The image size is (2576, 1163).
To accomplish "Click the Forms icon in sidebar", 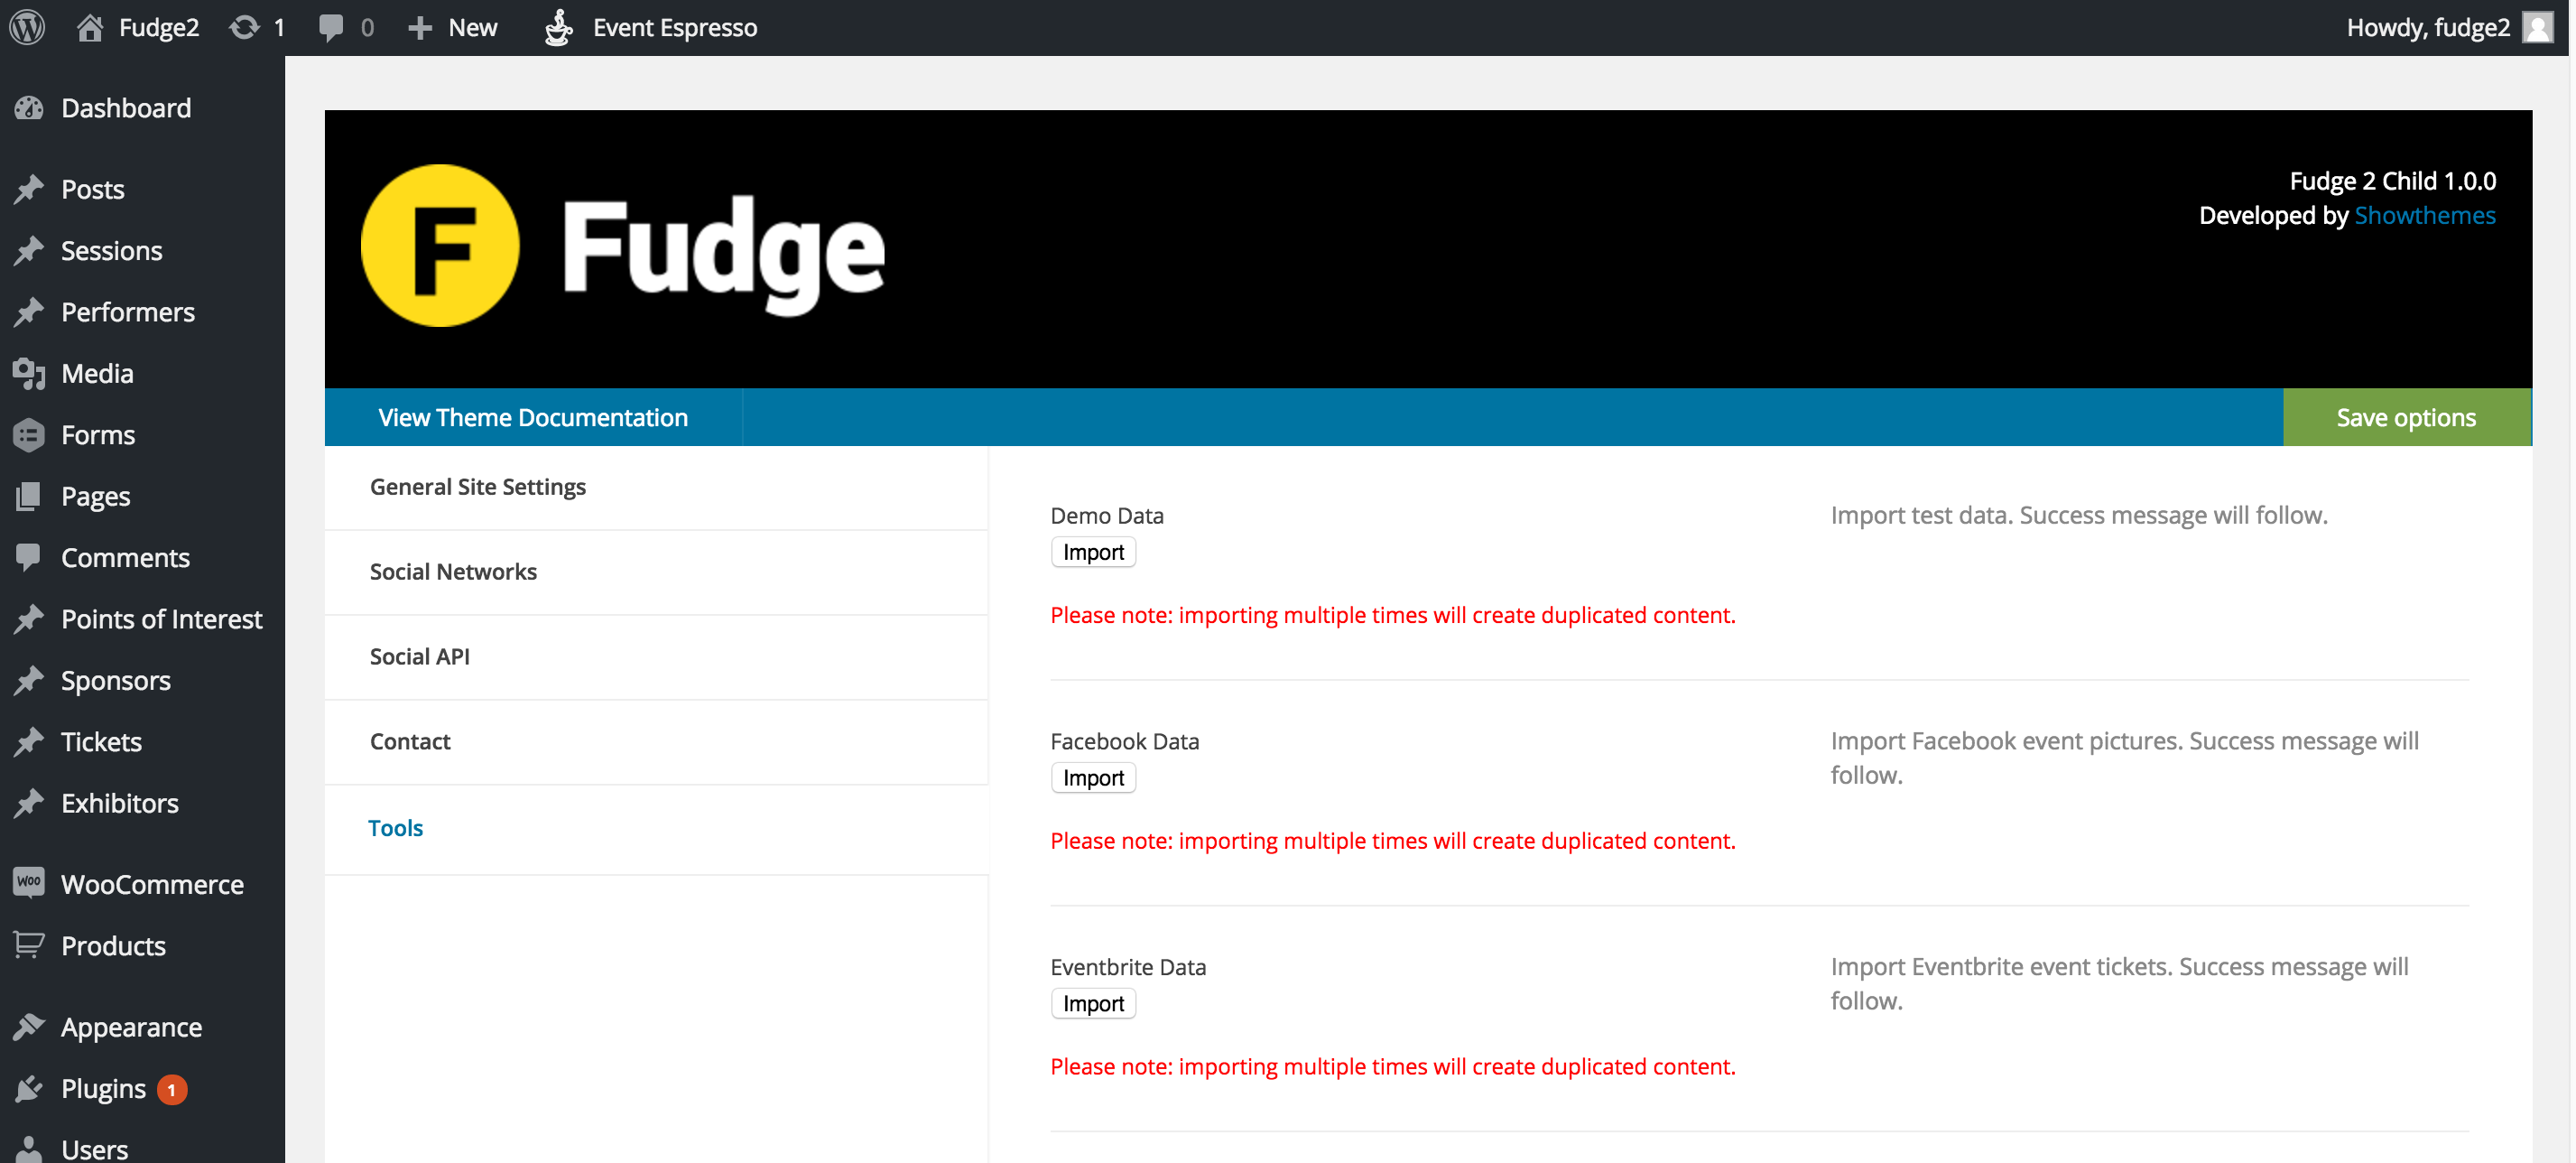I will [x=29, y=435].
